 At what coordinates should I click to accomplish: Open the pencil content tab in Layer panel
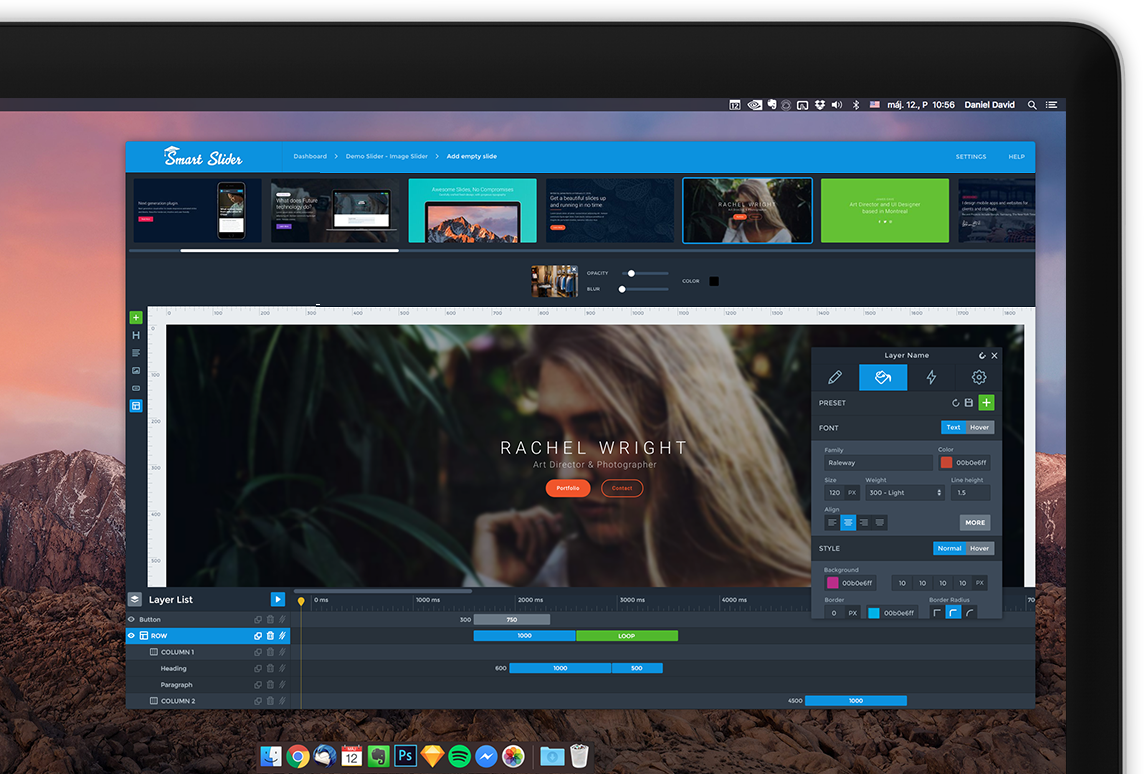[x=835, y=377]
